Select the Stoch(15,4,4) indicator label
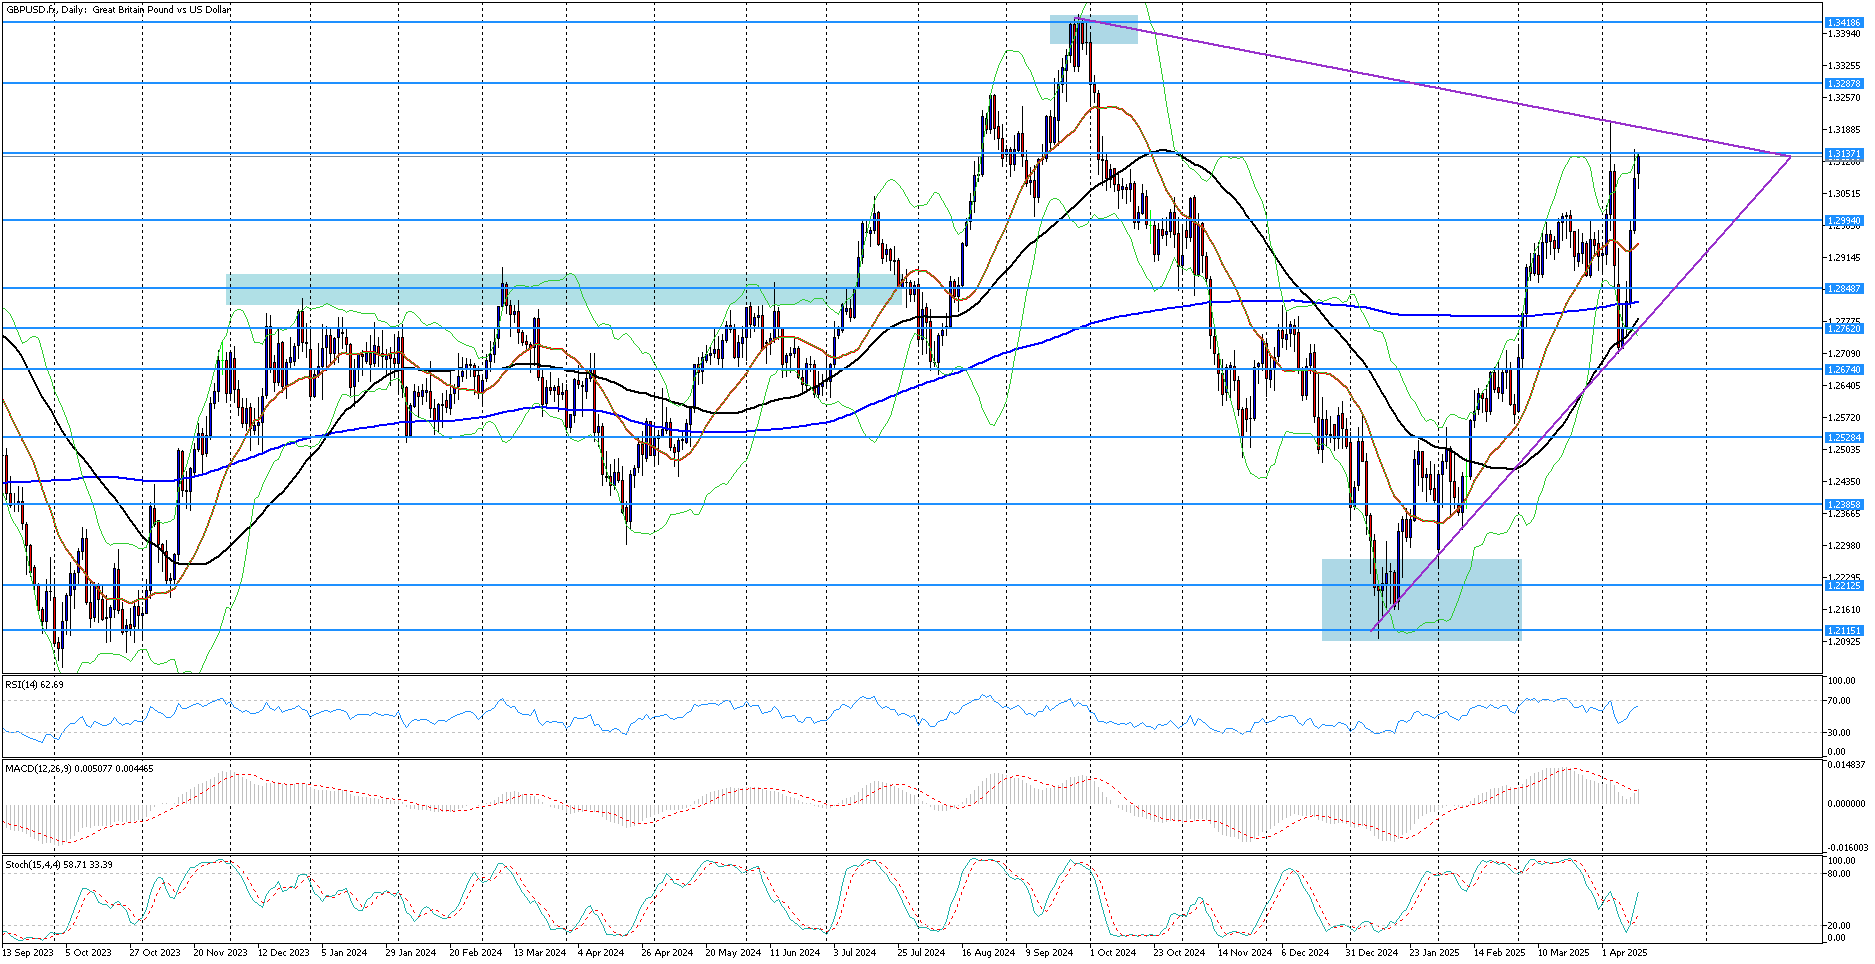This screenshot has height=964, width=1875. point(59,864)
